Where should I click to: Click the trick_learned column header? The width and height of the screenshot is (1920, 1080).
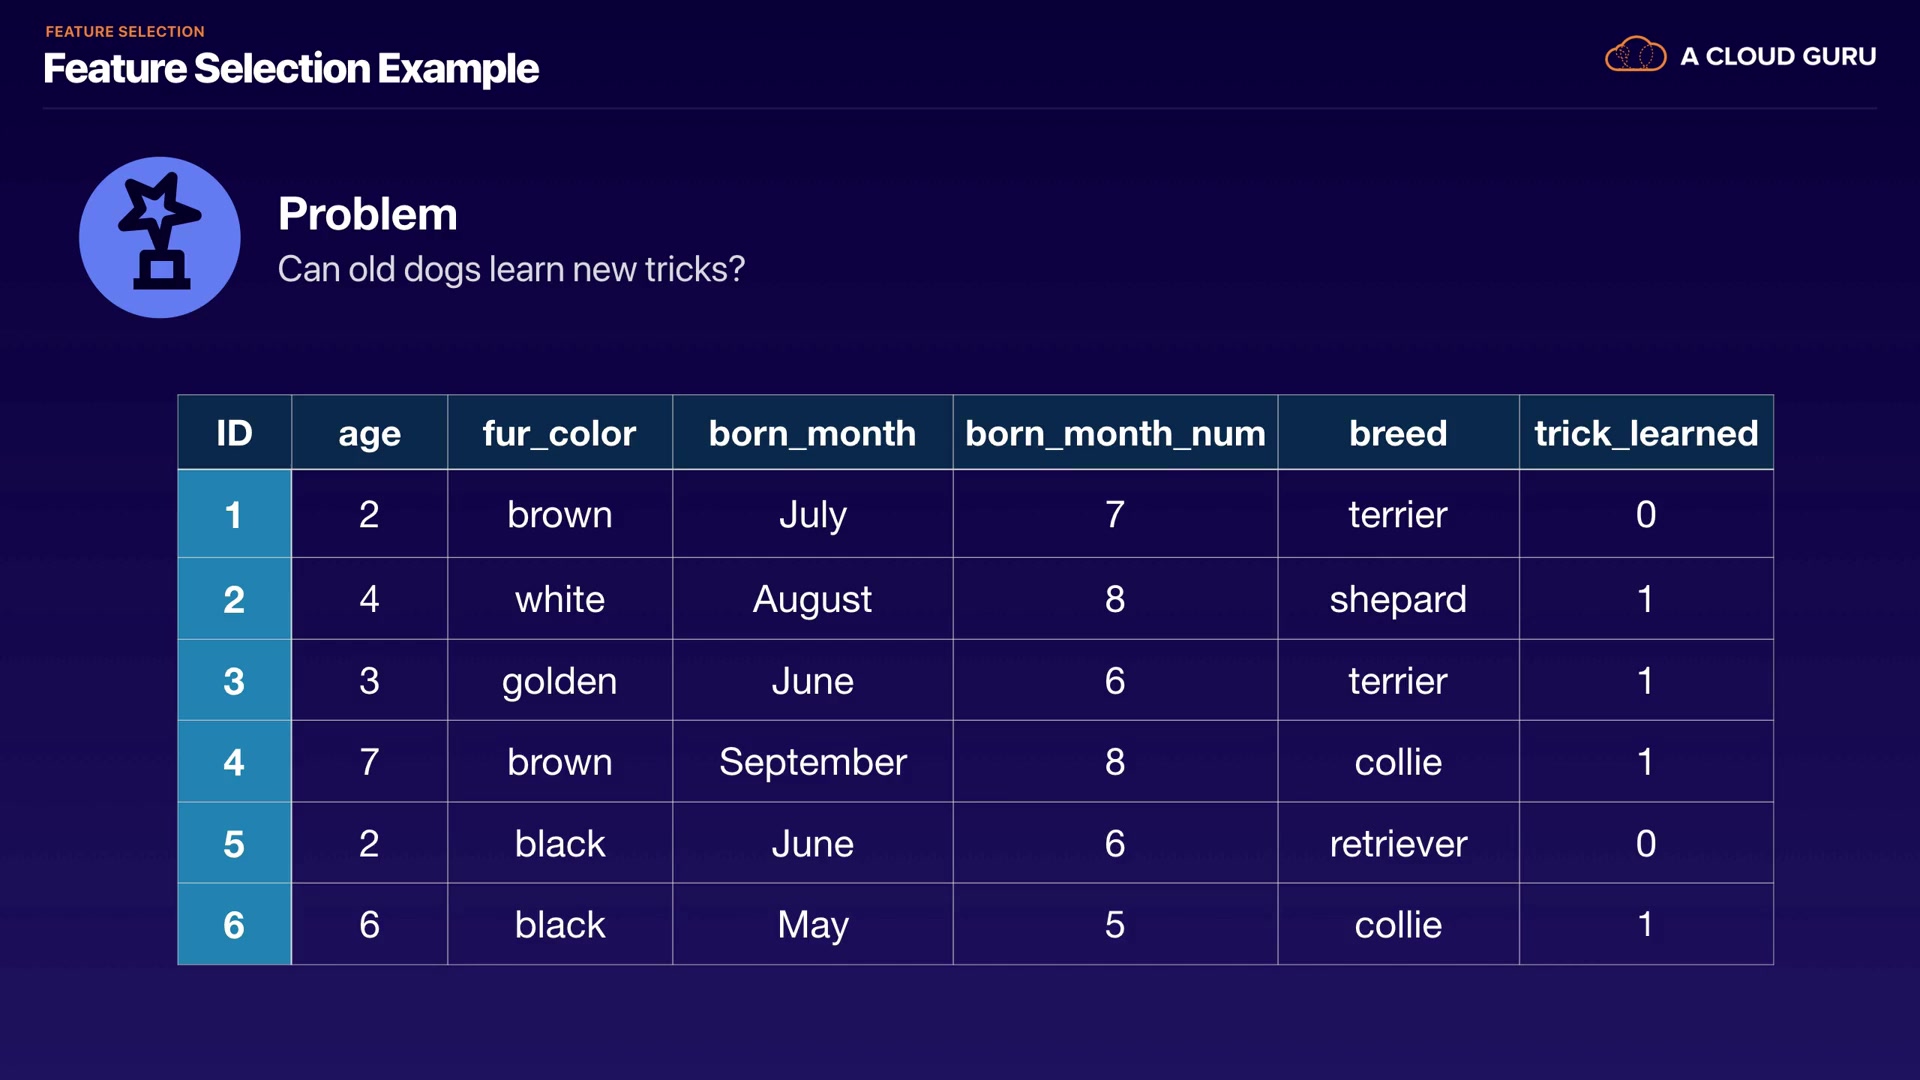pos(1646,433)
